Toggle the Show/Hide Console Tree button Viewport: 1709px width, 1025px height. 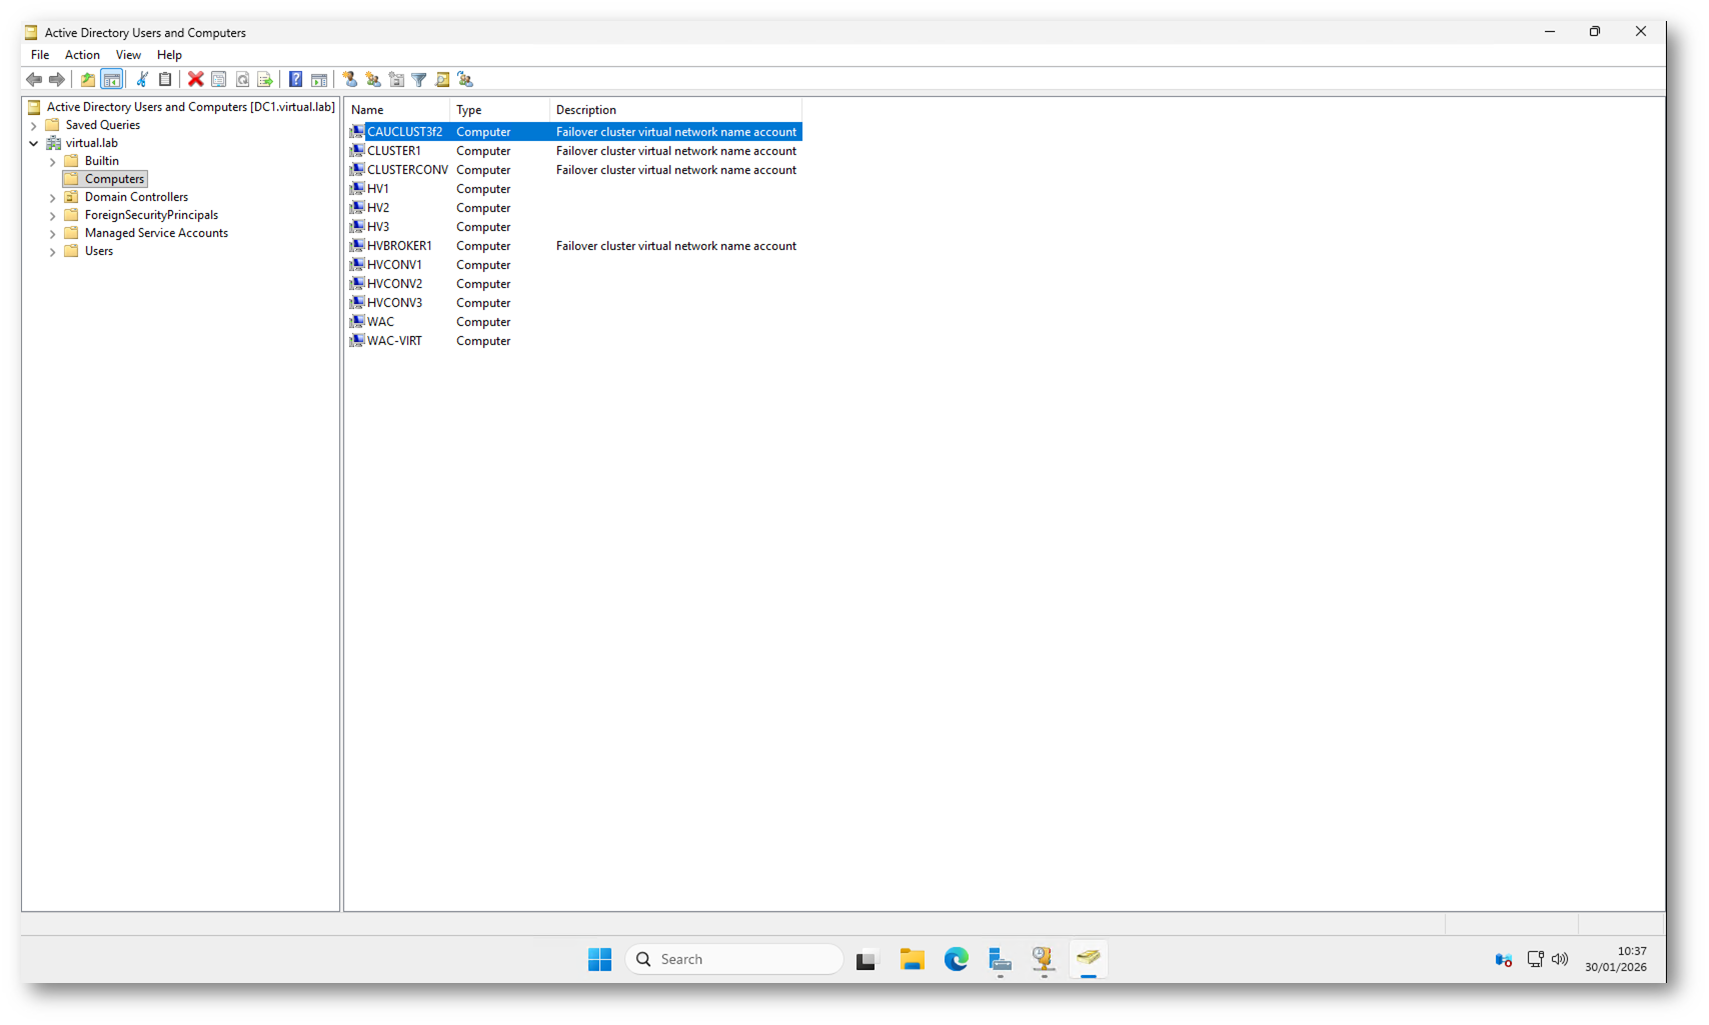(112, 79)
